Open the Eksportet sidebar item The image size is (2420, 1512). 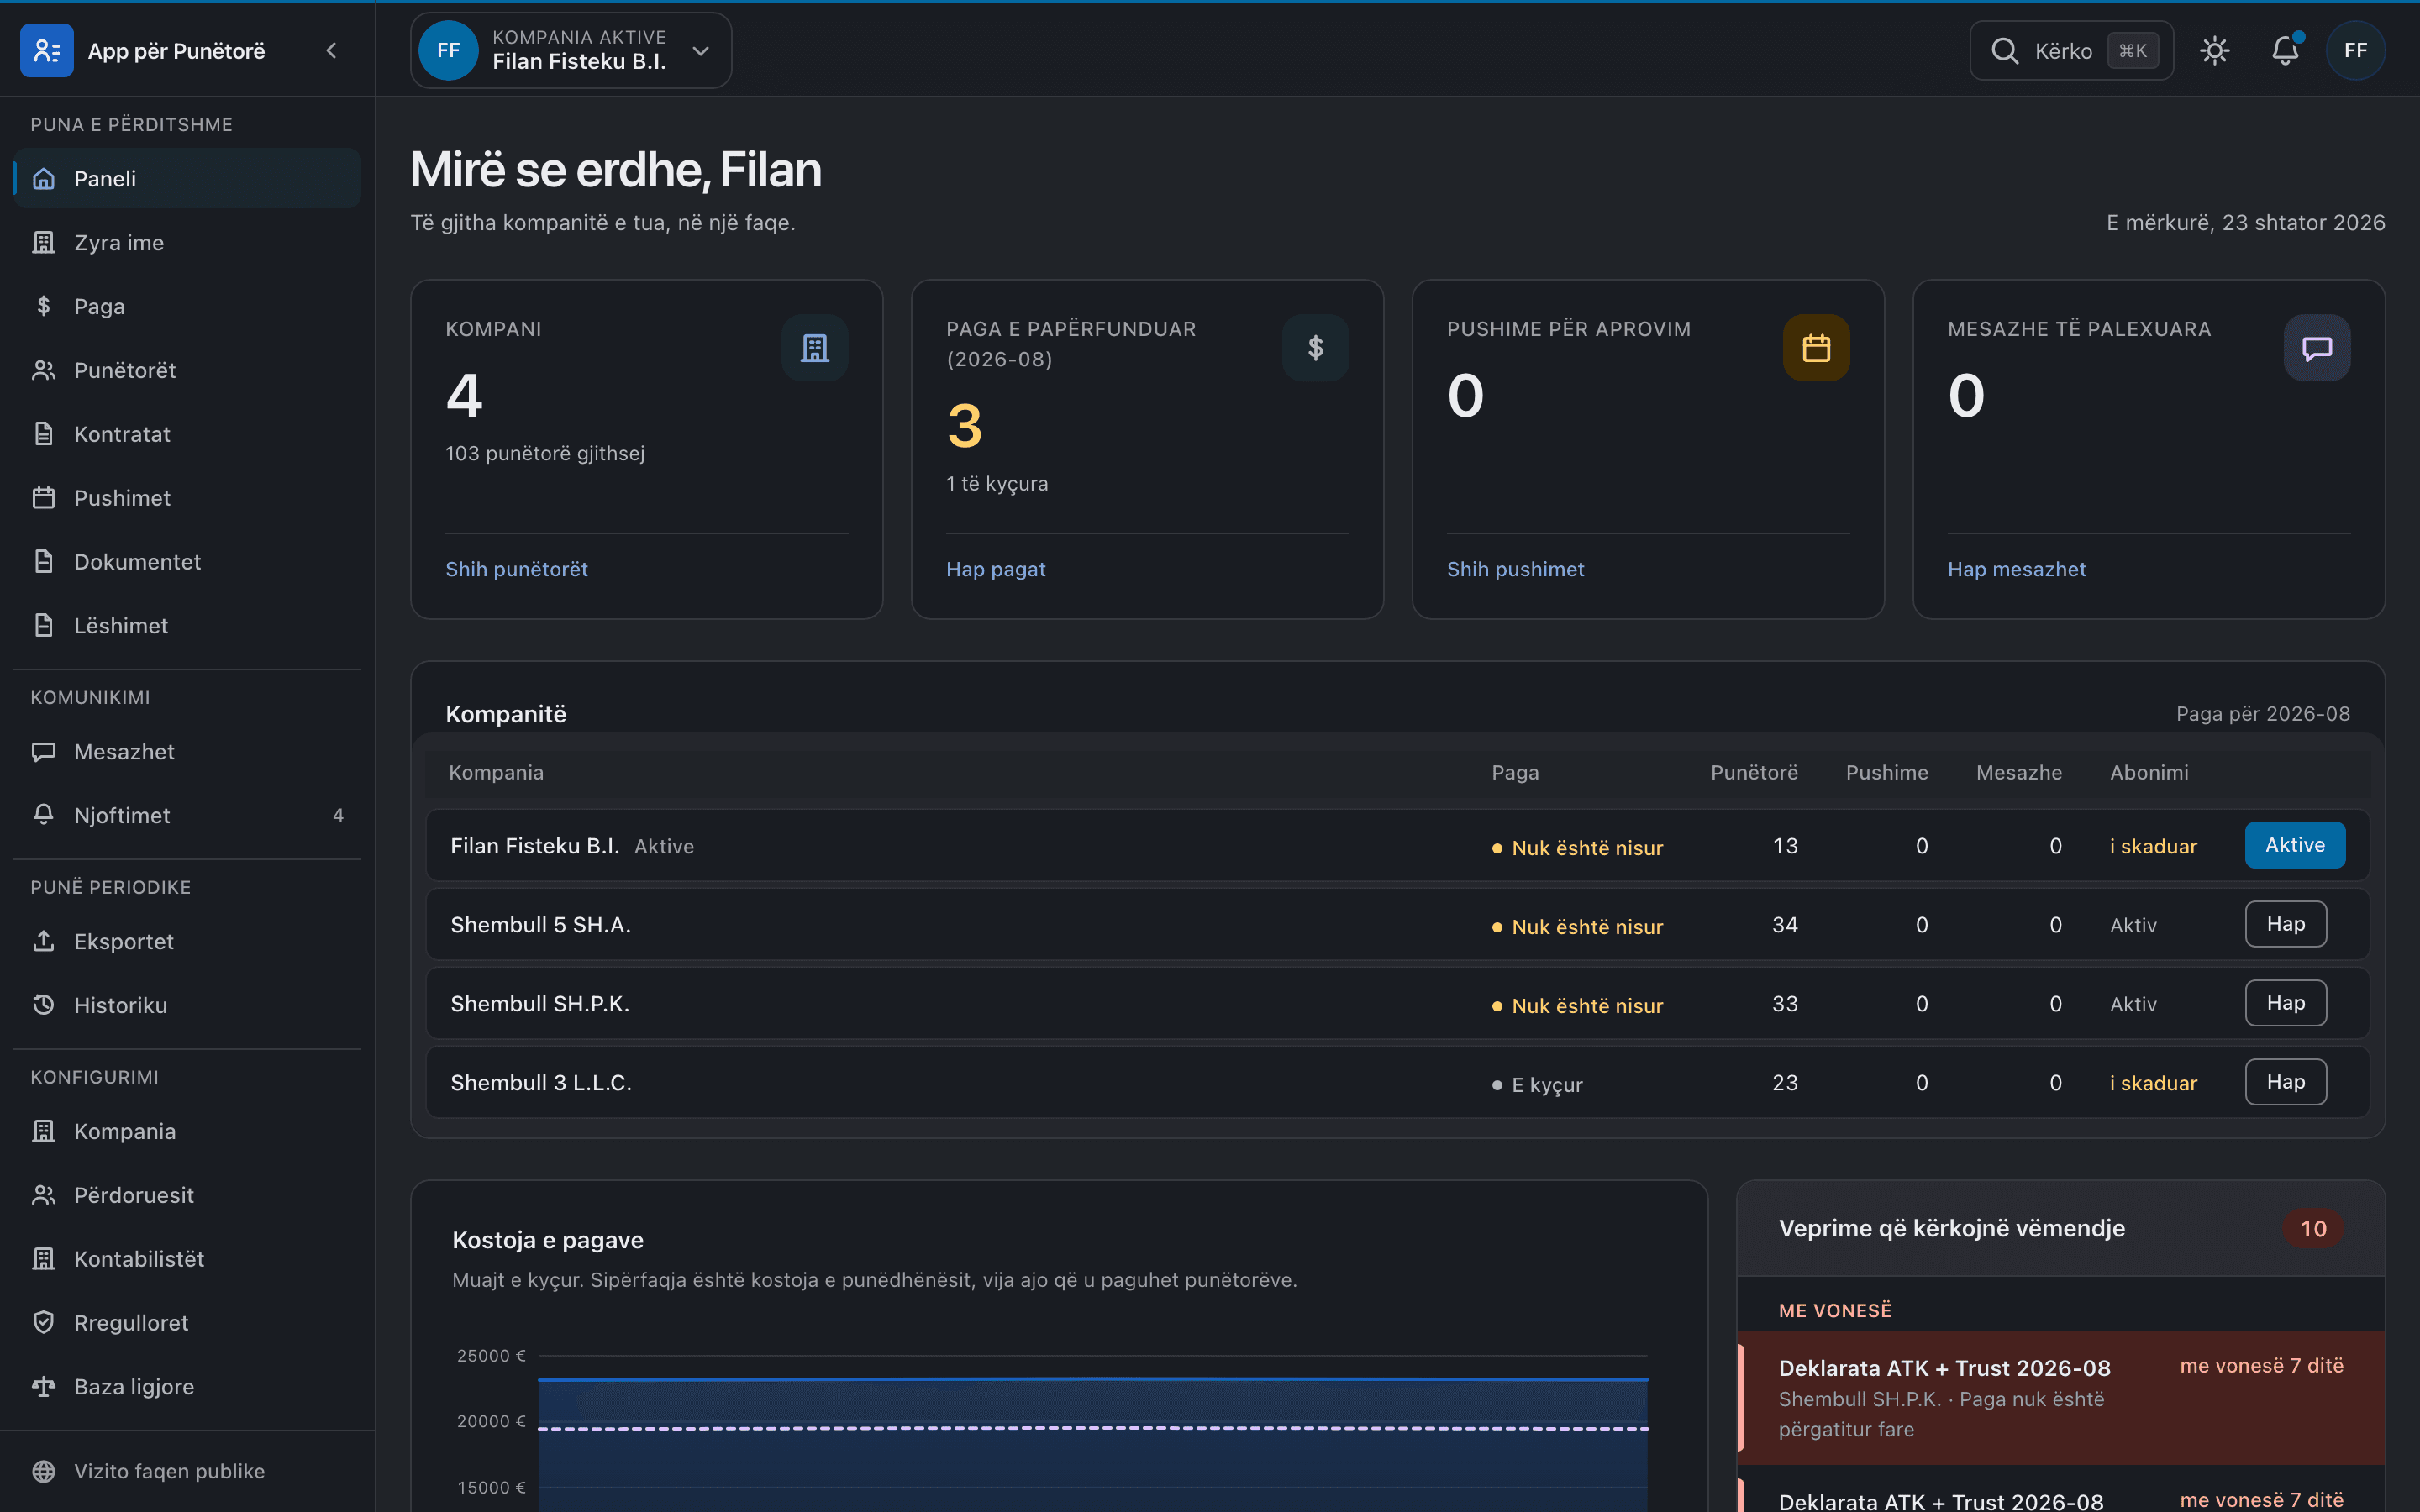click(187, 941)
